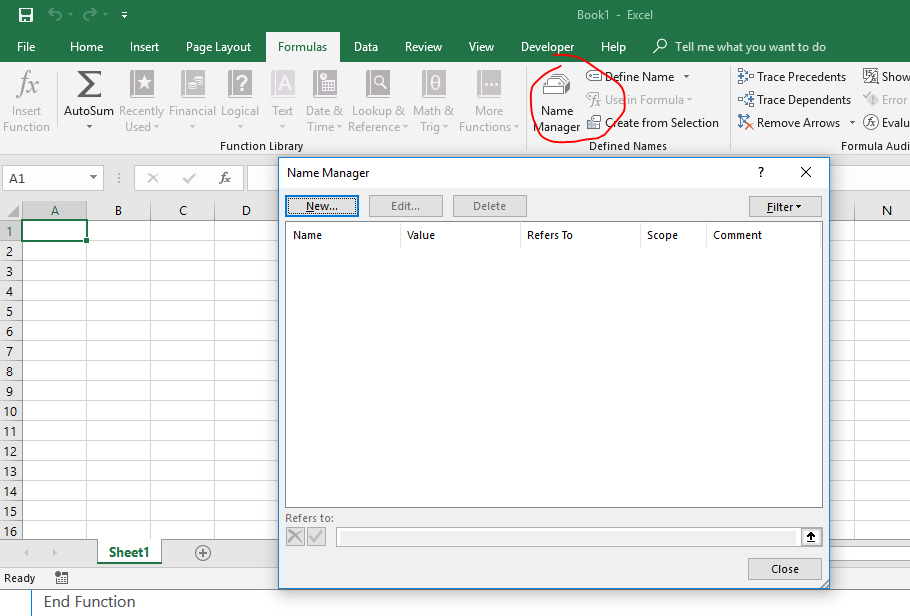
Task: Add a new sheet with plus icon
Action: 203,553
